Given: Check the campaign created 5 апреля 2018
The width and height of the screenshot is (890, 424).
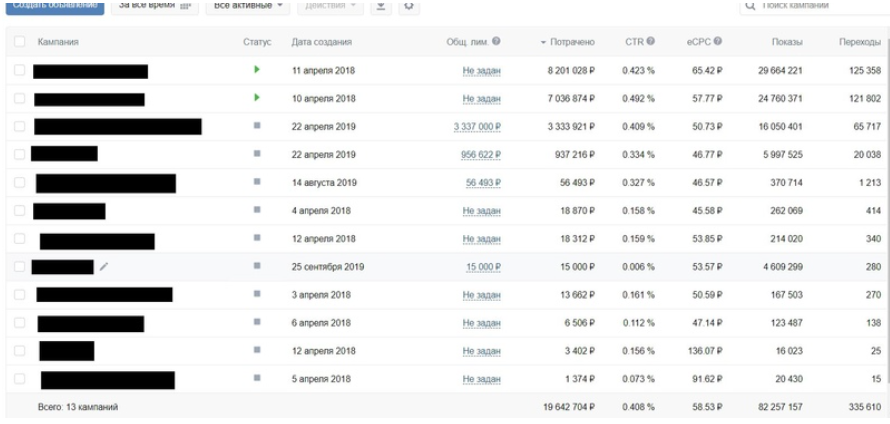Looking at the screenshot, I should point(20,379).
